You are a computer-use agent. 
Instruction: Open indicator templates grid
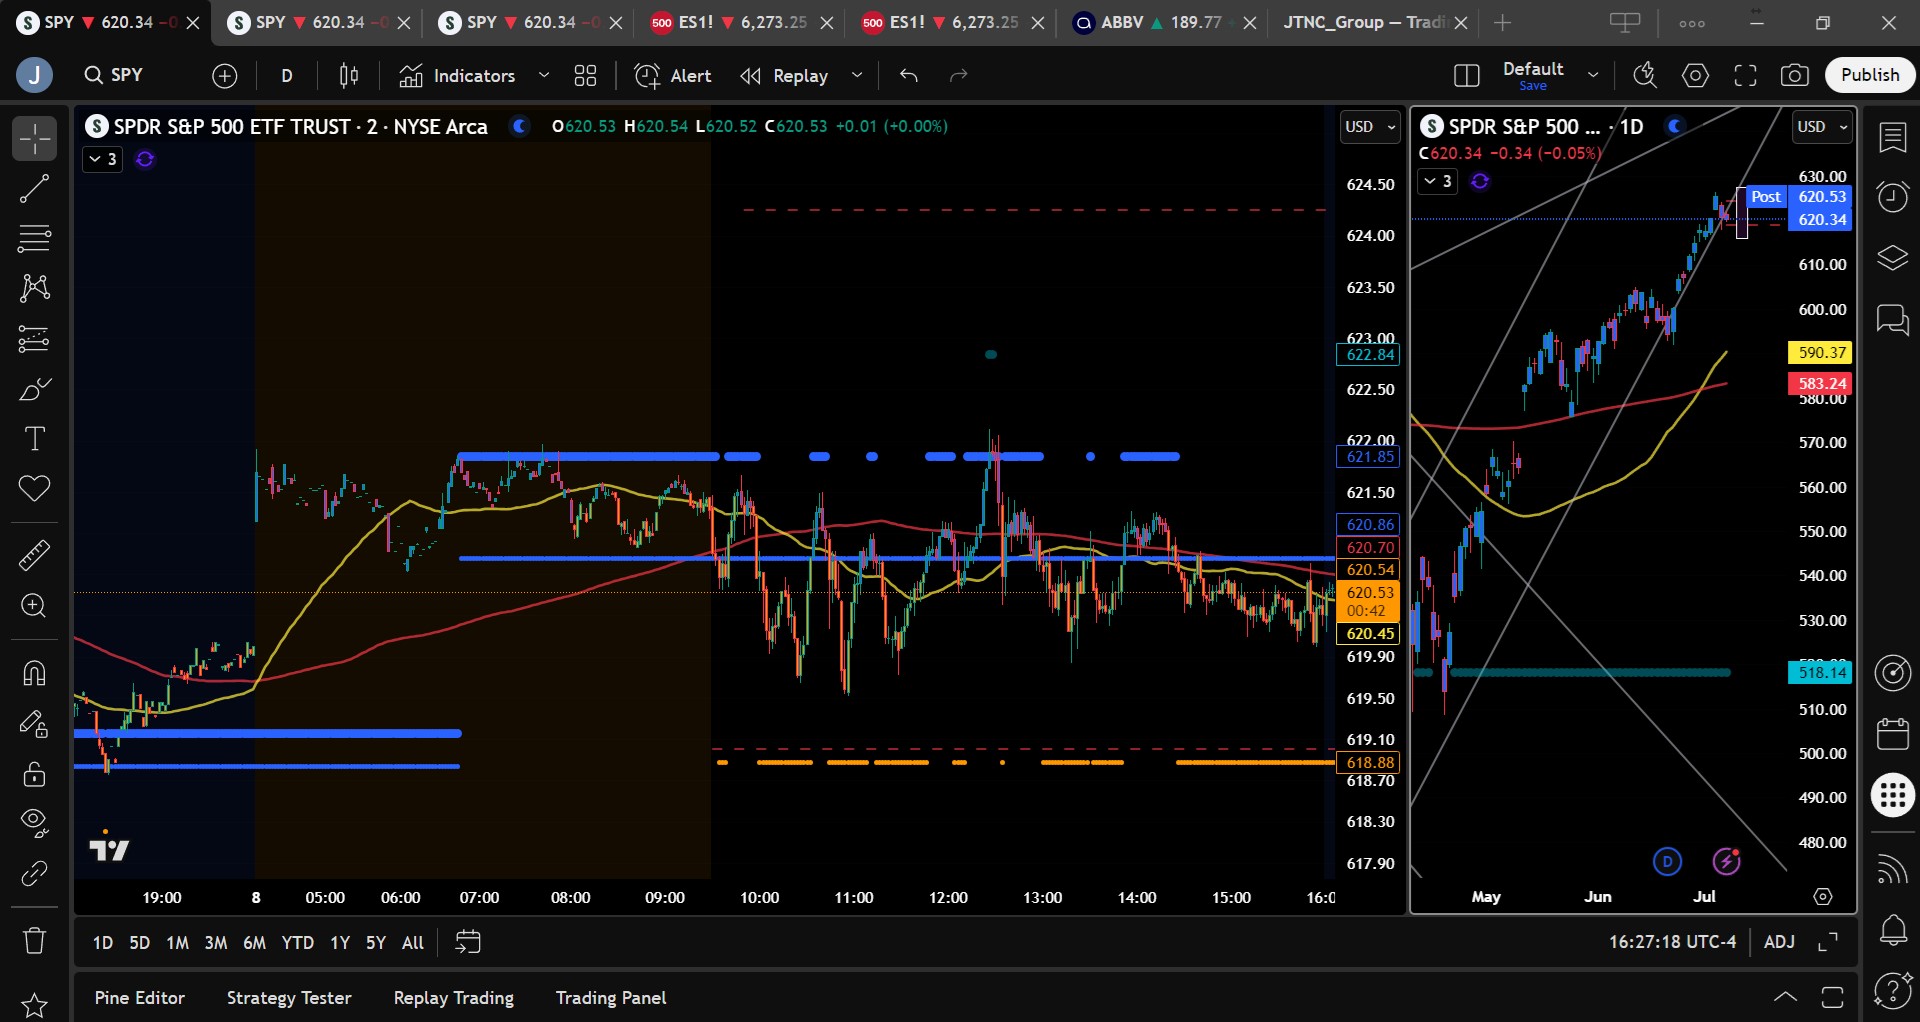tap(585, 75)
